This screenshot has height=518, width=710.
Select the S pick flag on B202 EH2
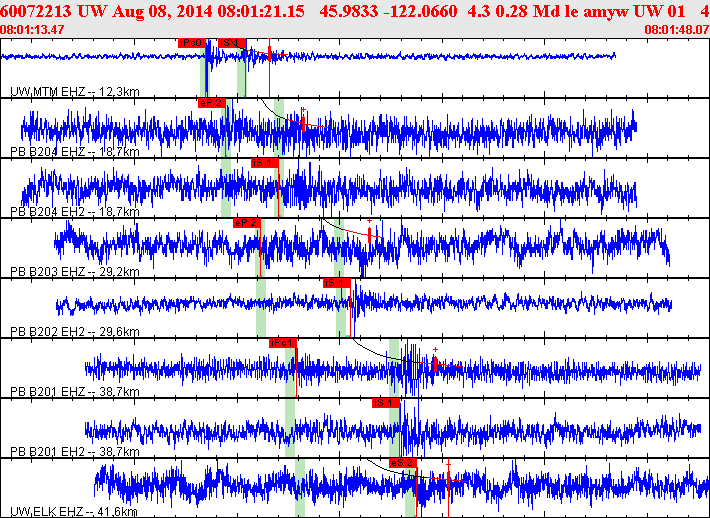336,283
